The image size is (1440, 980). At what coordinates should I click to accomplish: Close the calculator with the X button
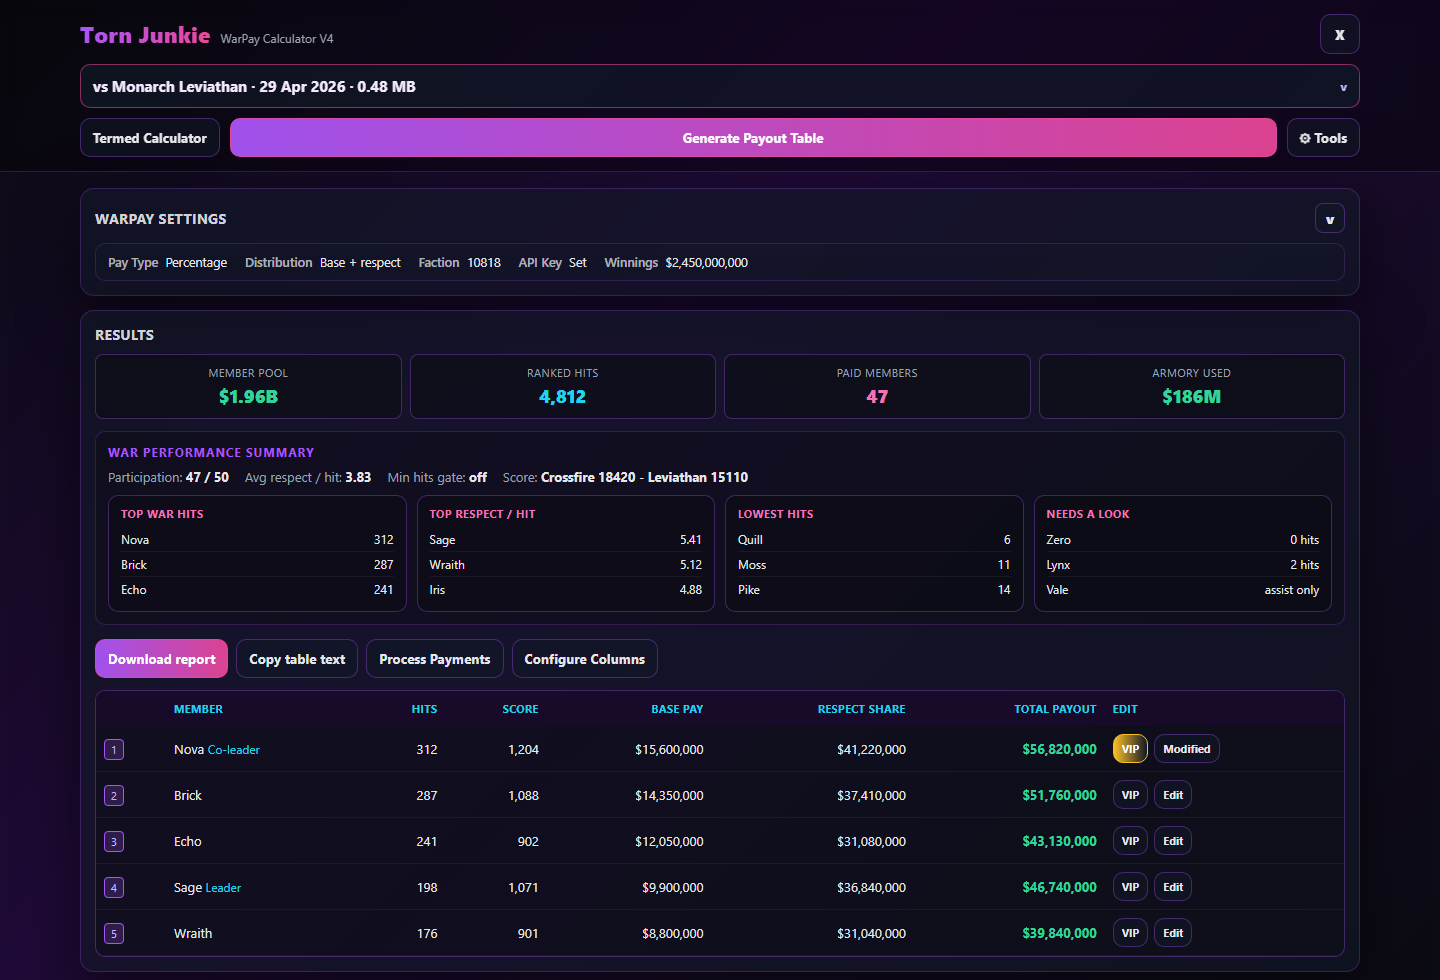tap(1339, 34)
